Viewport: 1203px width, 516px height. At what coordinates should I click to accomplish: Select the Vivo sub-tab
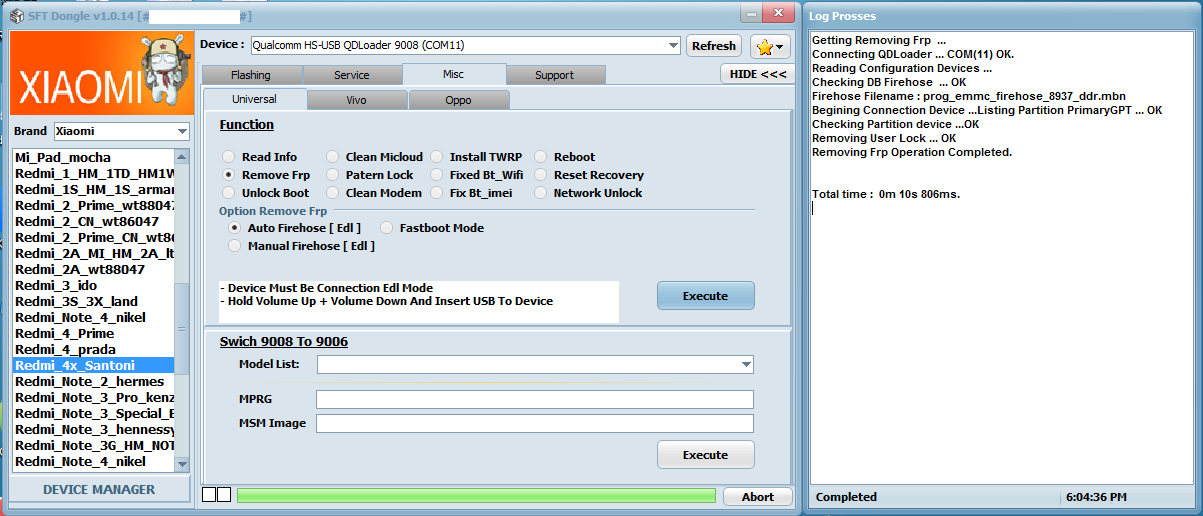tap(357, 100)
